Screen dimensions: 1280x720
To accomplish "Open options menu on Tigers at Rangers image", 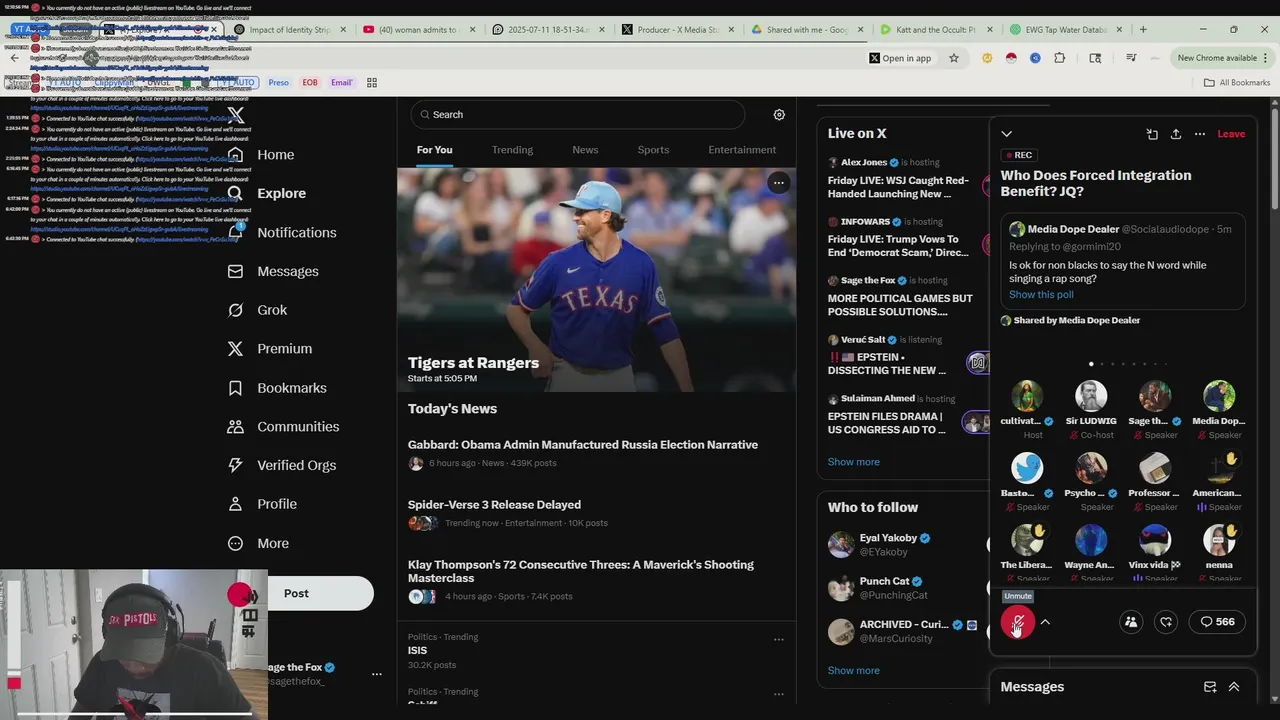I will pyautogui.click(x=778, y=182).
